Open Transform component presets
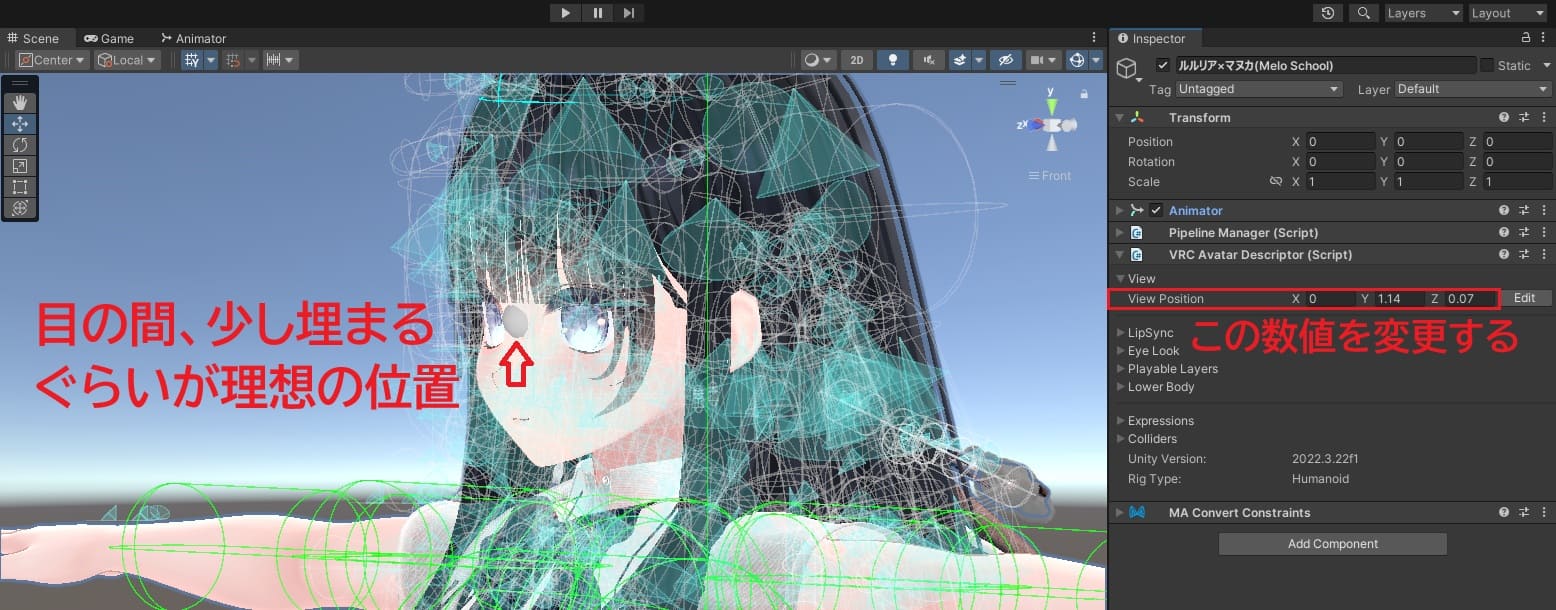 point(1524,118)
